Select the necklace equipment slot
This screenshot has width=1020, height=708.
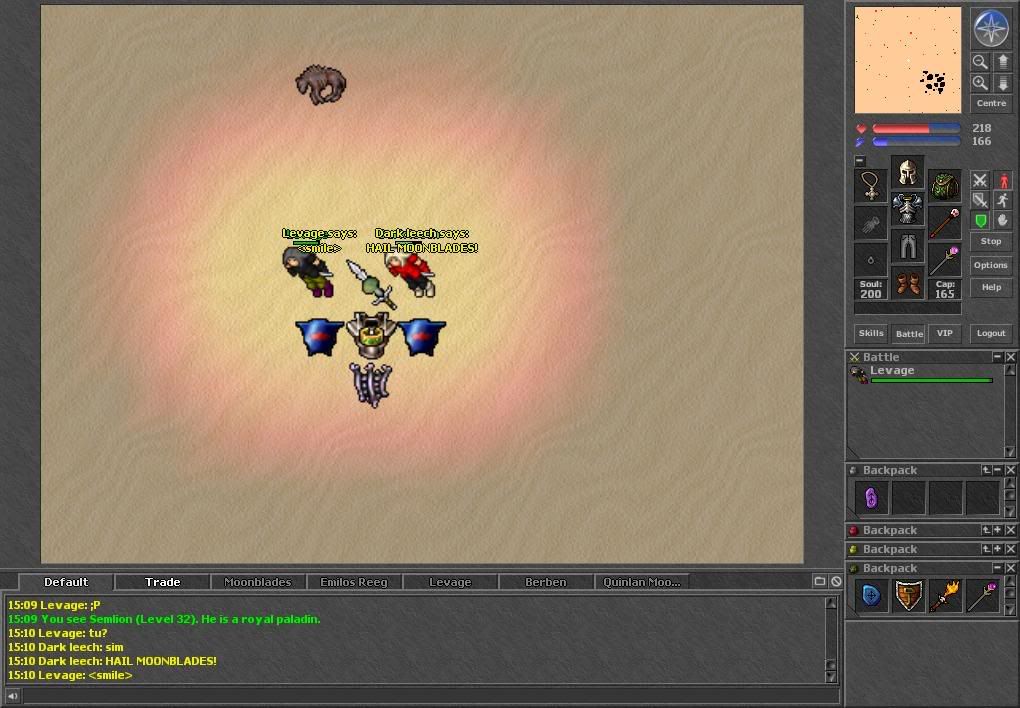(x=870, y=186)
